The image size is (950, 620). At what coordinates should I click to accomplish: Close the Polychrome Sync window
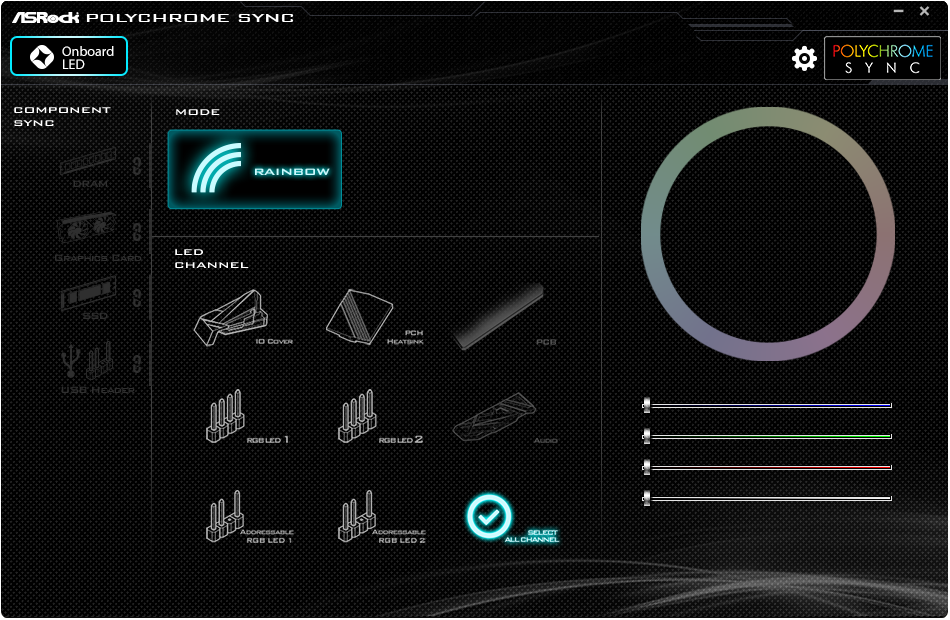click(925, 11)
